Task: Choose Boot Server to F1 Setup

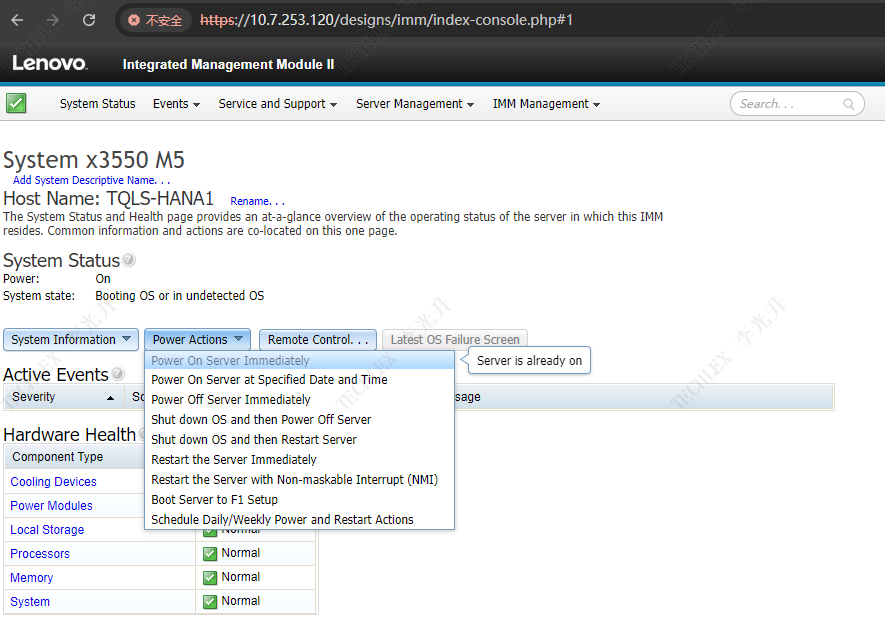Action: tap(299, 500)
